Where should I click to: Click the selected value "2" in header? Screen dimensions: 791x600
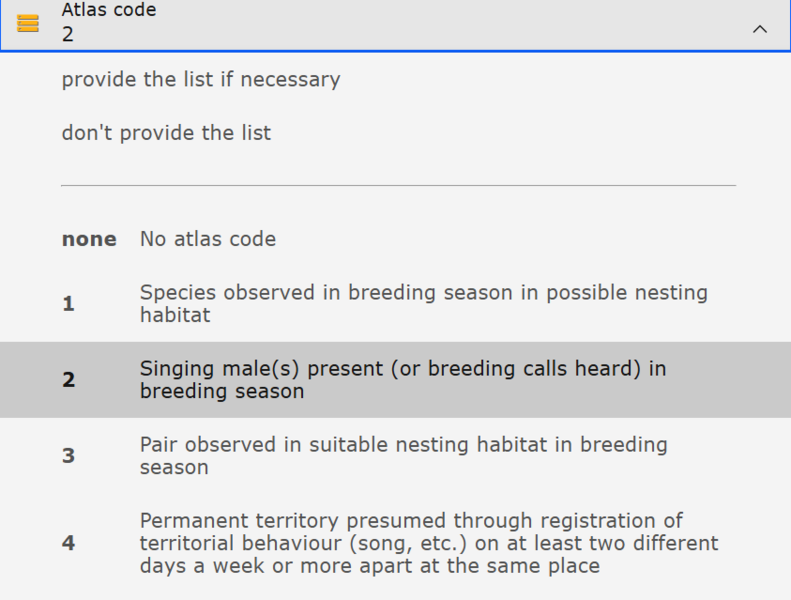pyautogui.click(x=68, y=34)
